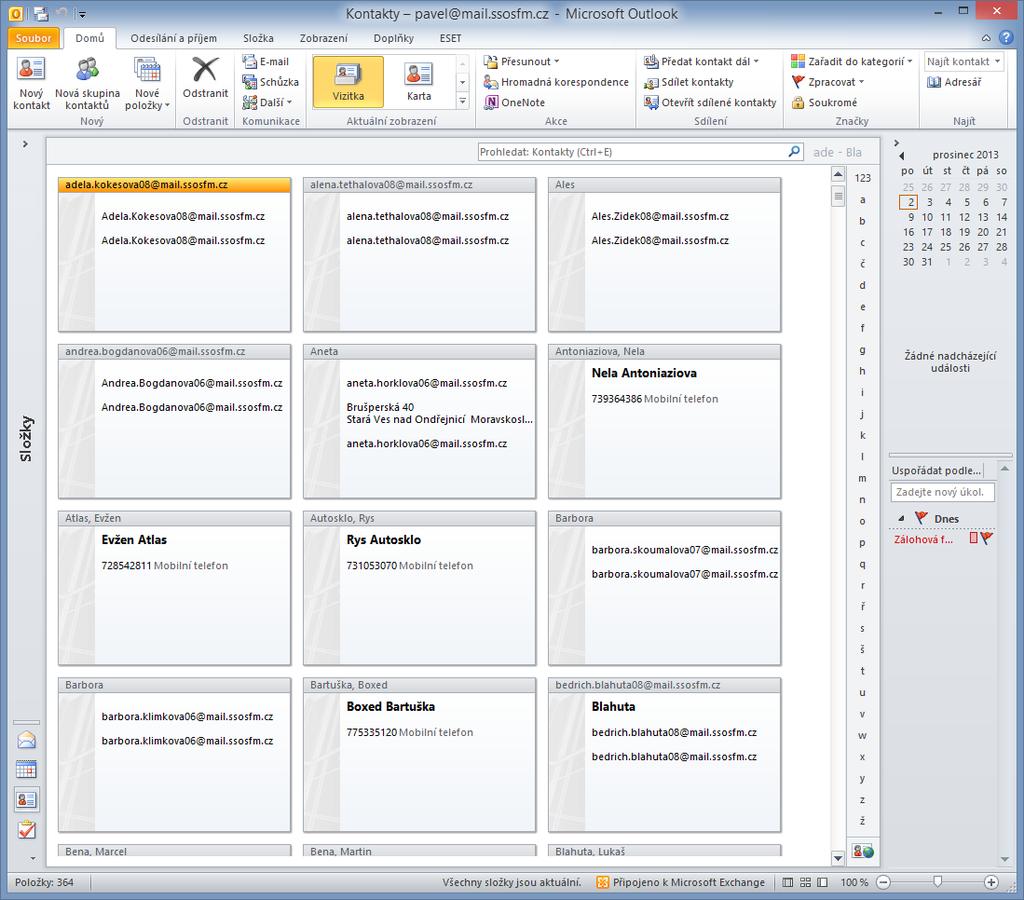This screenshot has height=900, width=1024.
Task: Click Uspořádat podle arrange header
Action: [x=936, y=470]
